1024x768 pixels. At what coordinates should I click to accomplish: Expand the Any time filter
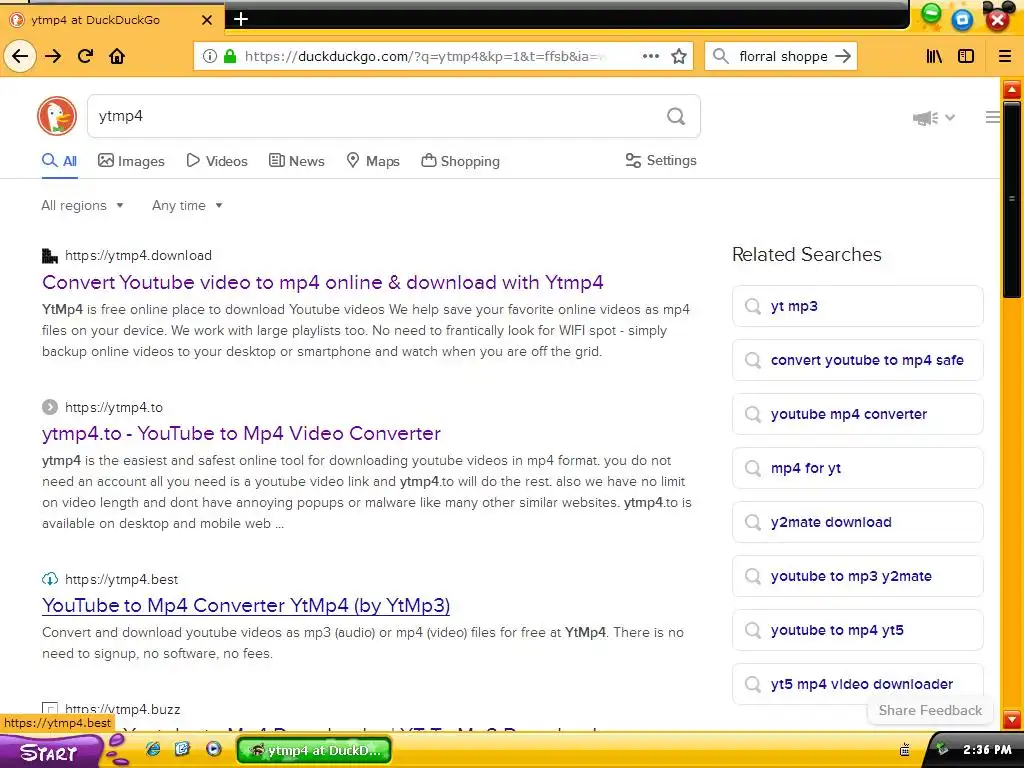(x=187, y=205)
